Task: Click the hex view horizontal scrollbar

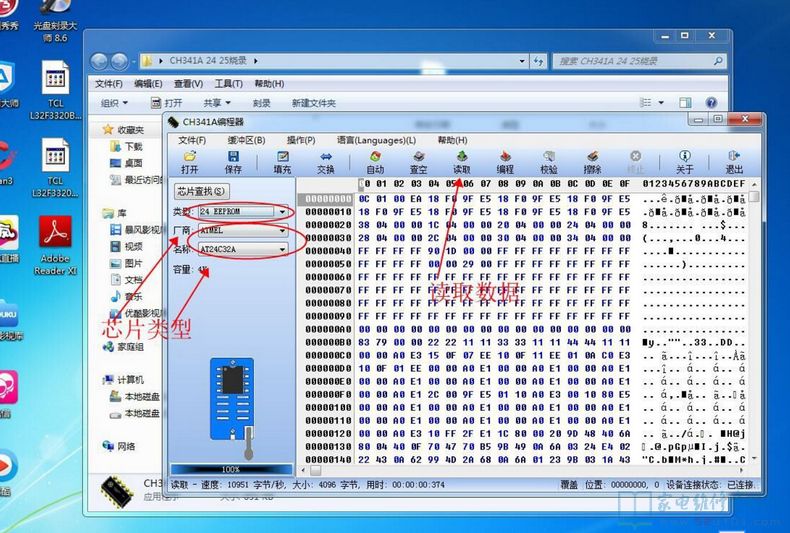Action: [x=522, y=470]
